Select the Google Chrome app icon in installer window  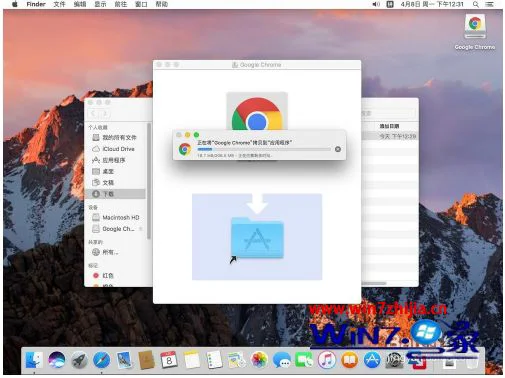click(257, 111)
